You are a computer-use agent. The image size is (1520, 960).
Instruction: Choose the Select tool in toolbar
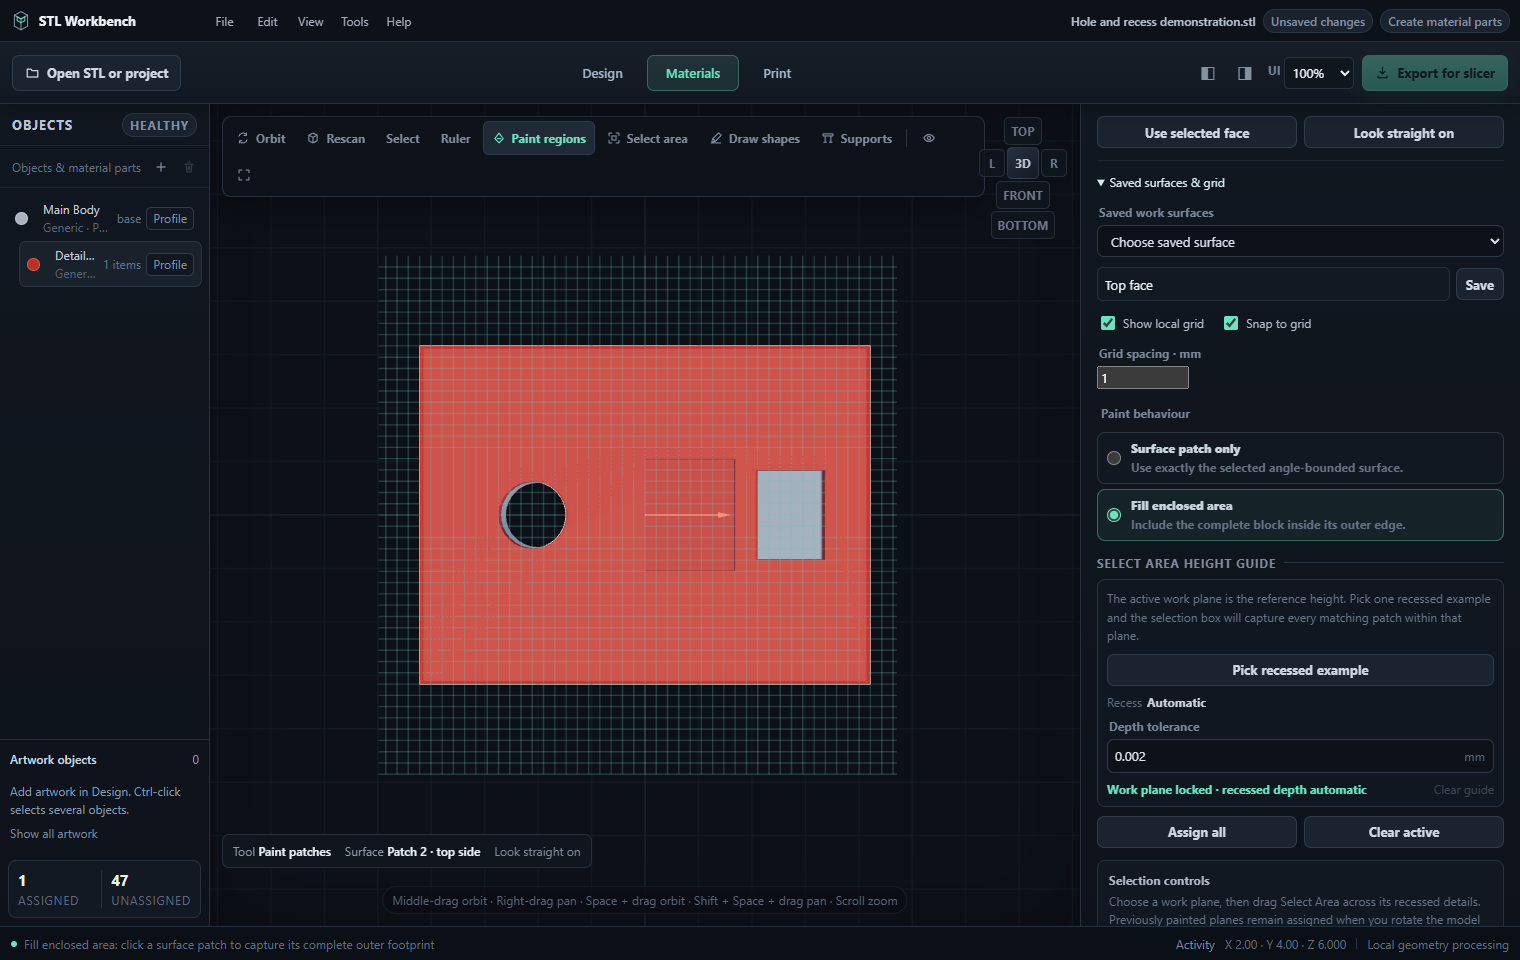click(403, 138)
